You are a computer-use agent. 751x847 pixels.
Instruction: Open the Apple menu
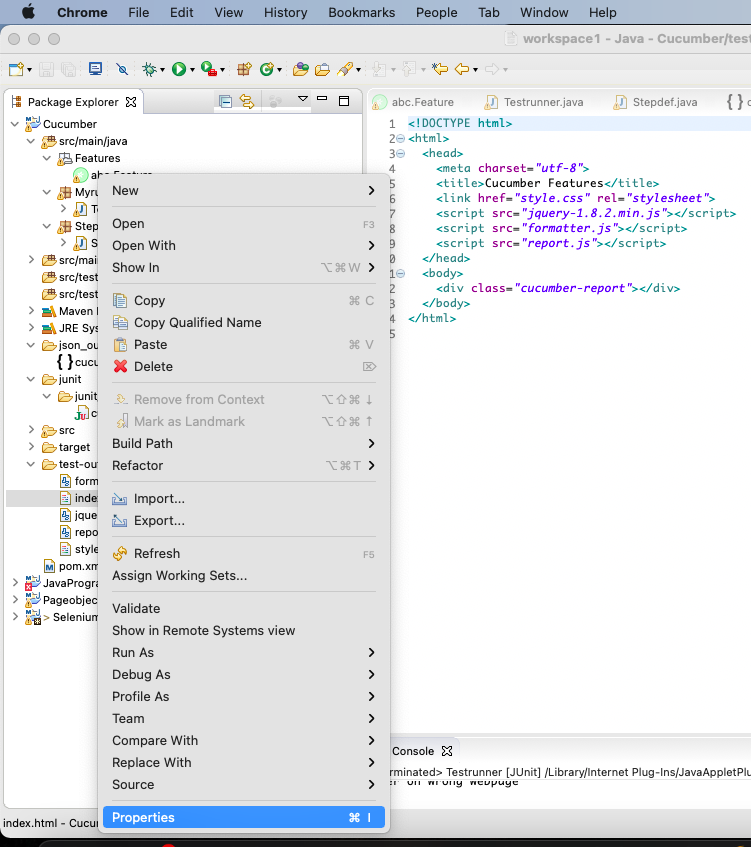pos(28,12)
